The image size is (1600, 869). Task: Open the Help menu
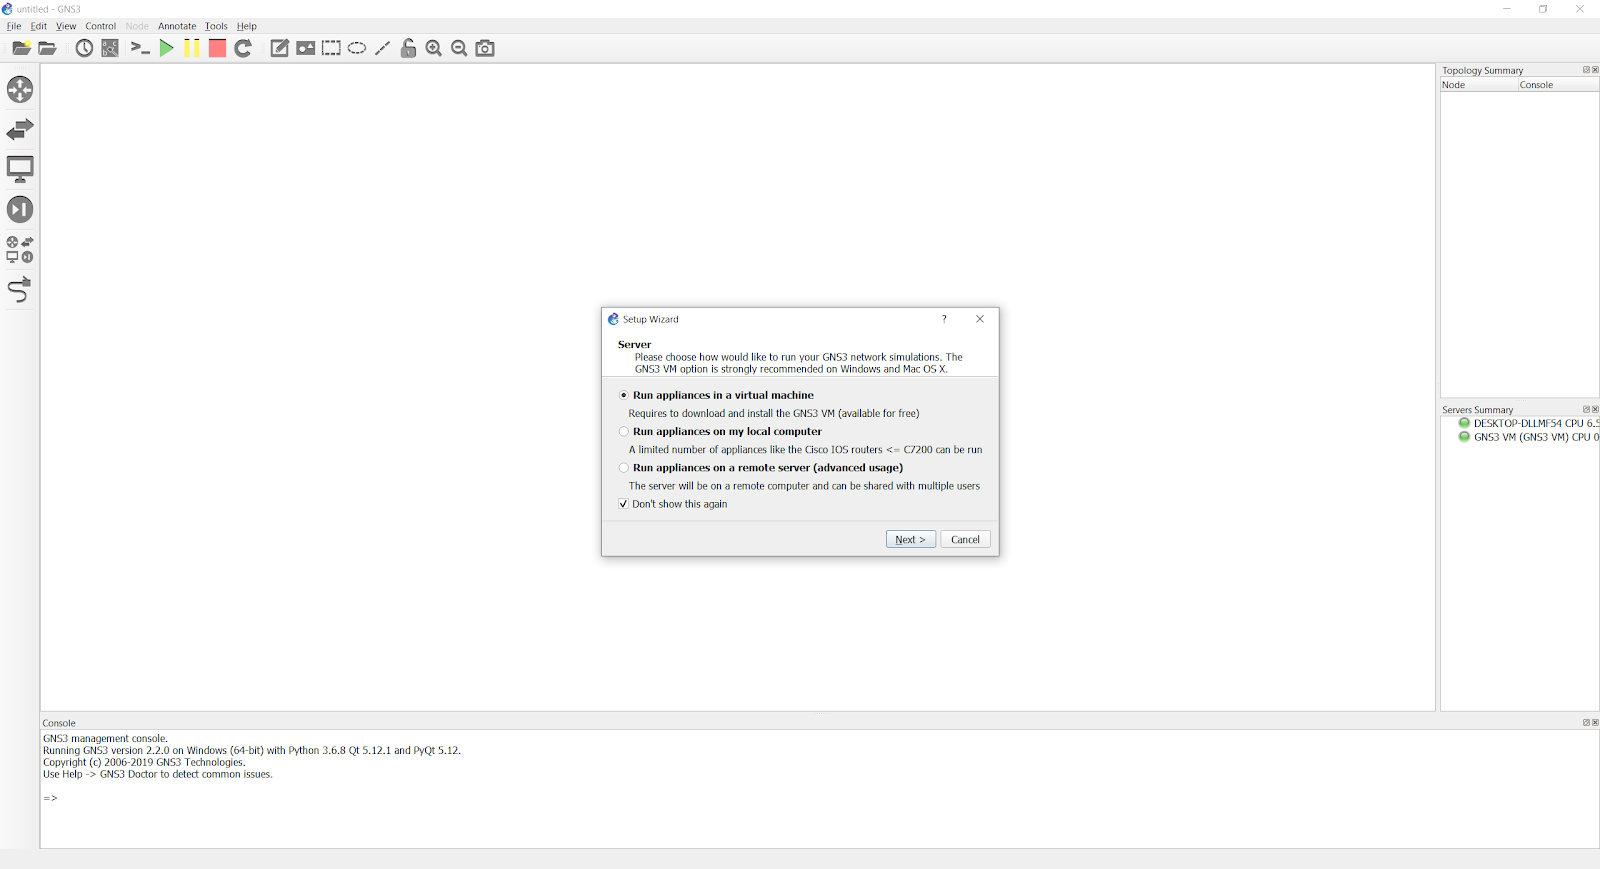click(247, 26)
